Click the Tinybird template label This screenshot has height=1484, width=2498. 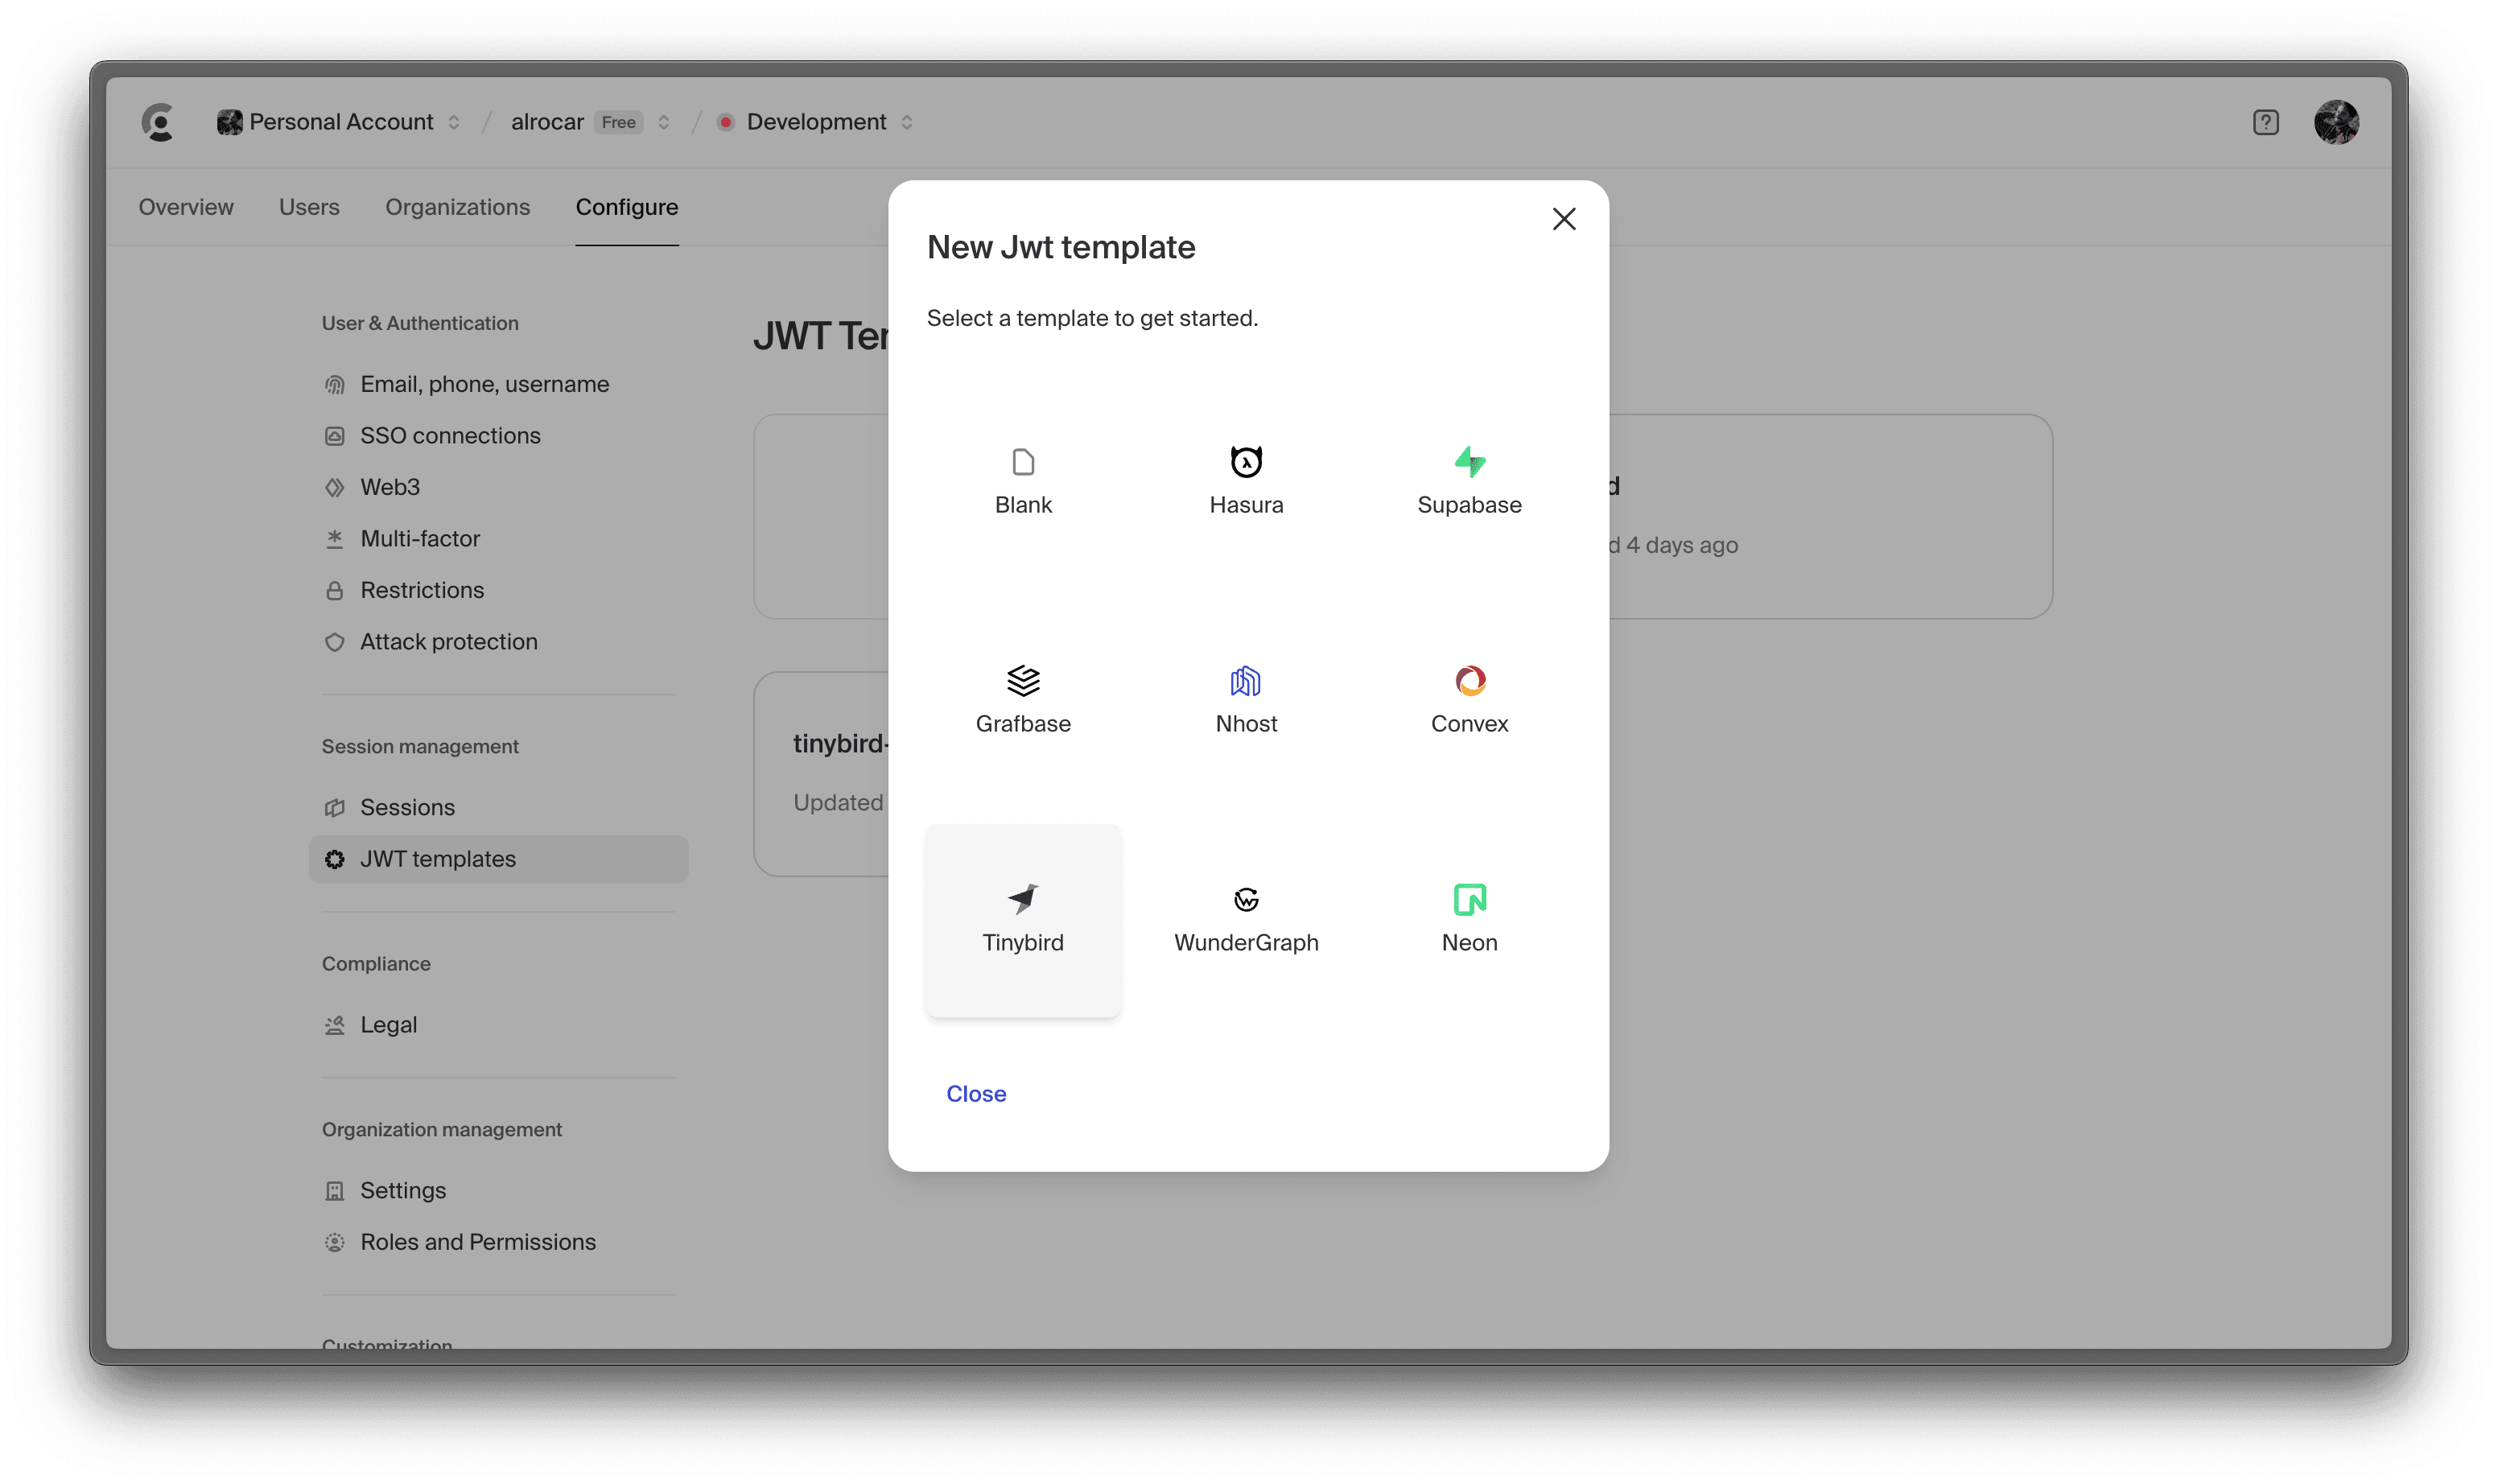click(x=1022, y=943)
